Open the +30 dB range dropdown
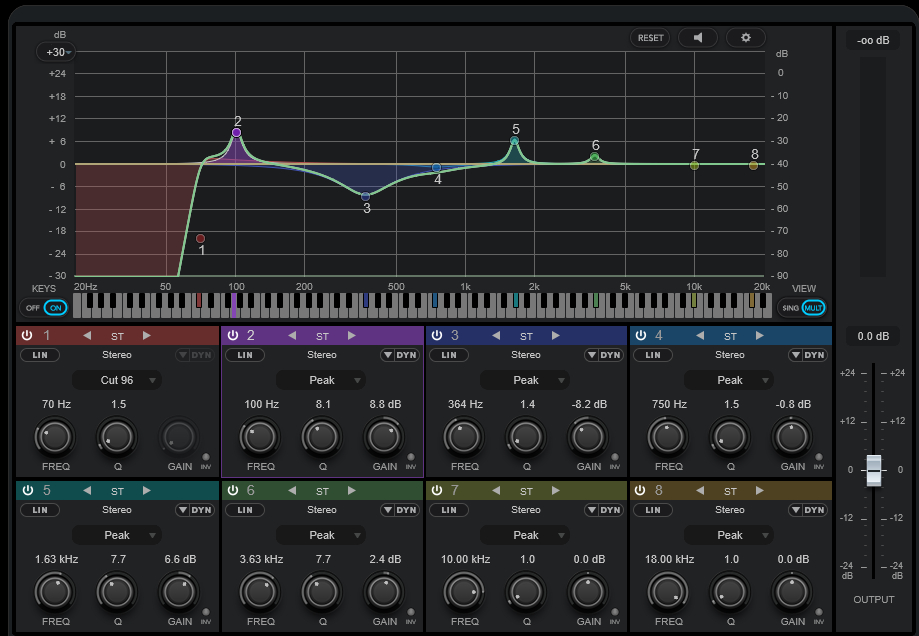This screenshot has height=636, width=919. click(56, 52)
